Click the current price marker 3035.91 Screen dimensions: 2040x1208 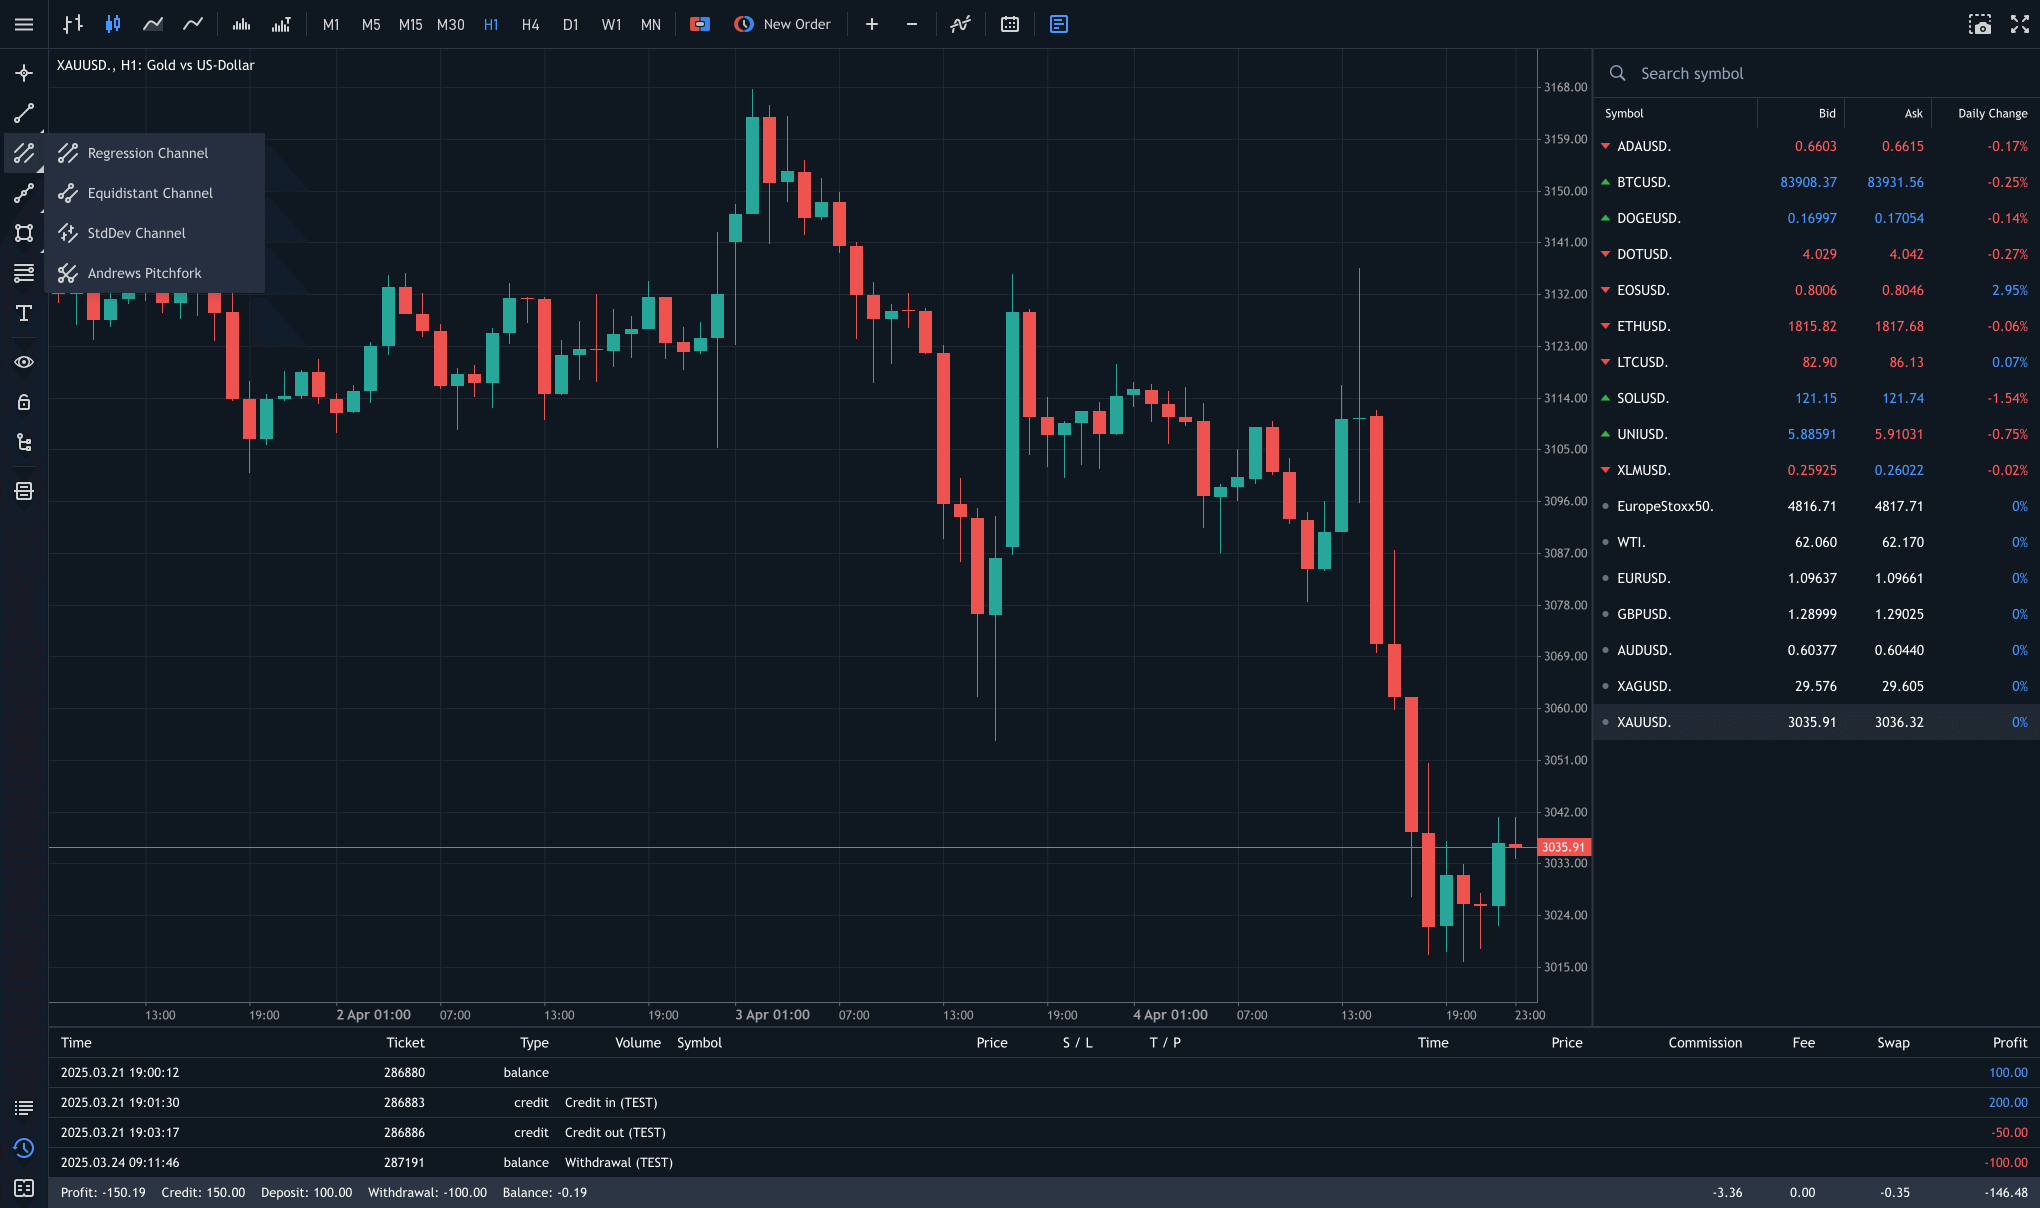tap(1563, 847)
